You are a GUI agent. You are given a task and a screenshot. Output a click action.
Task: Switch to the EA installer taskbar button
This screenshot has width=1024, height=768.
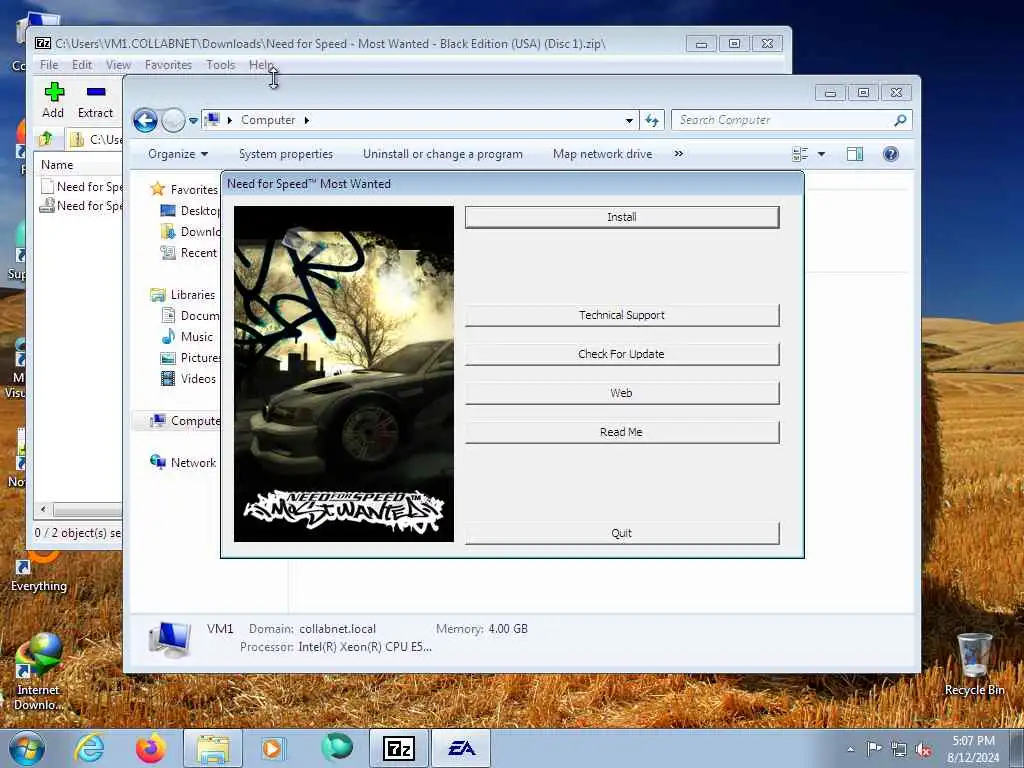461,748
